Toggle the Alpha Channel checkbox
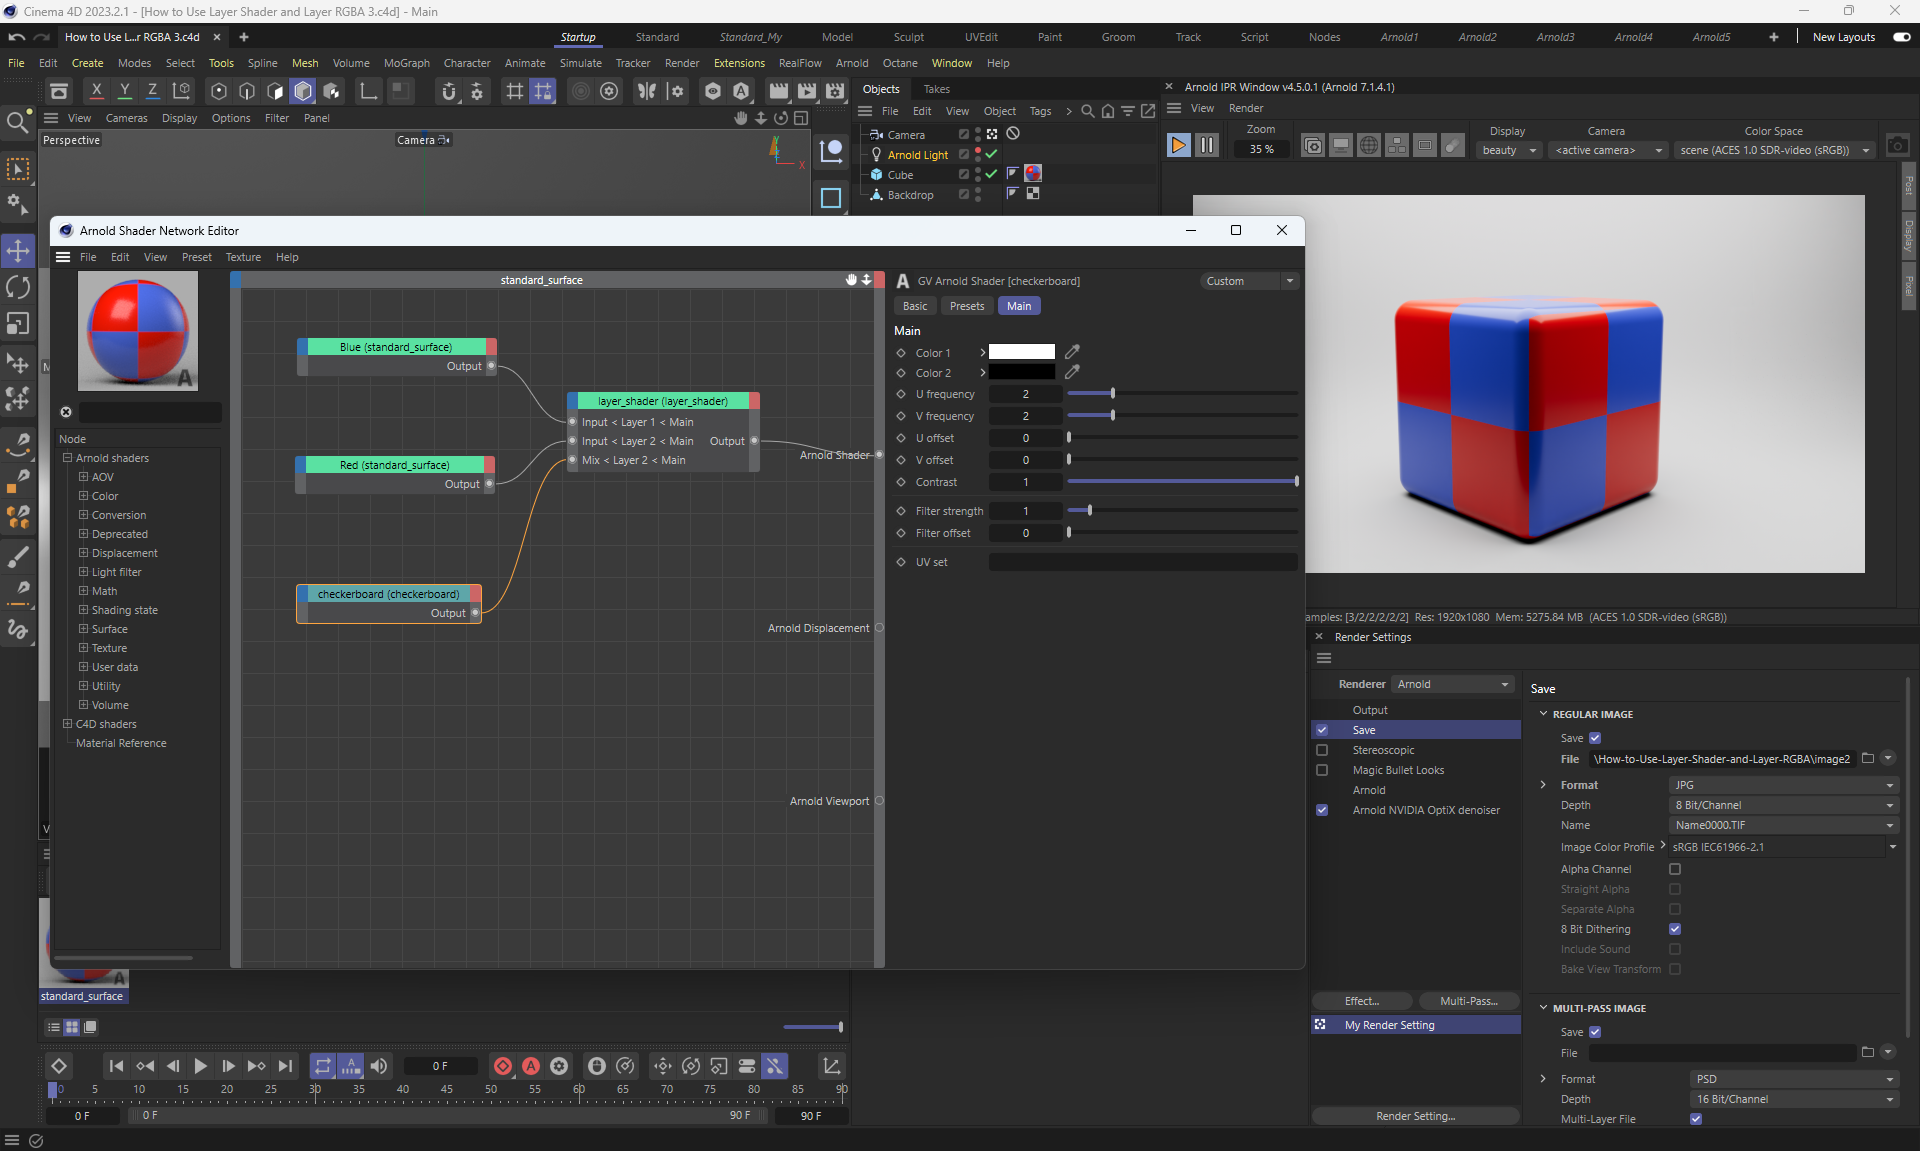Image resolution: width=1920 pixels, height=1151 pixels. pos(1675,869)
